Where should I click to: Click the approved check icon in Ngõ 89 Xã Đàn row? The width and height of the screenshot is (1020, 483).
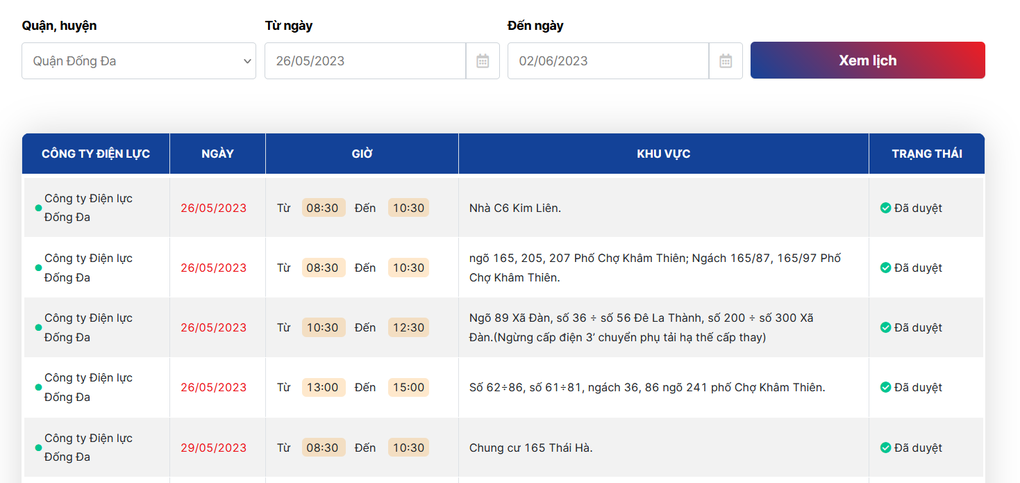(x=885, y=327)
